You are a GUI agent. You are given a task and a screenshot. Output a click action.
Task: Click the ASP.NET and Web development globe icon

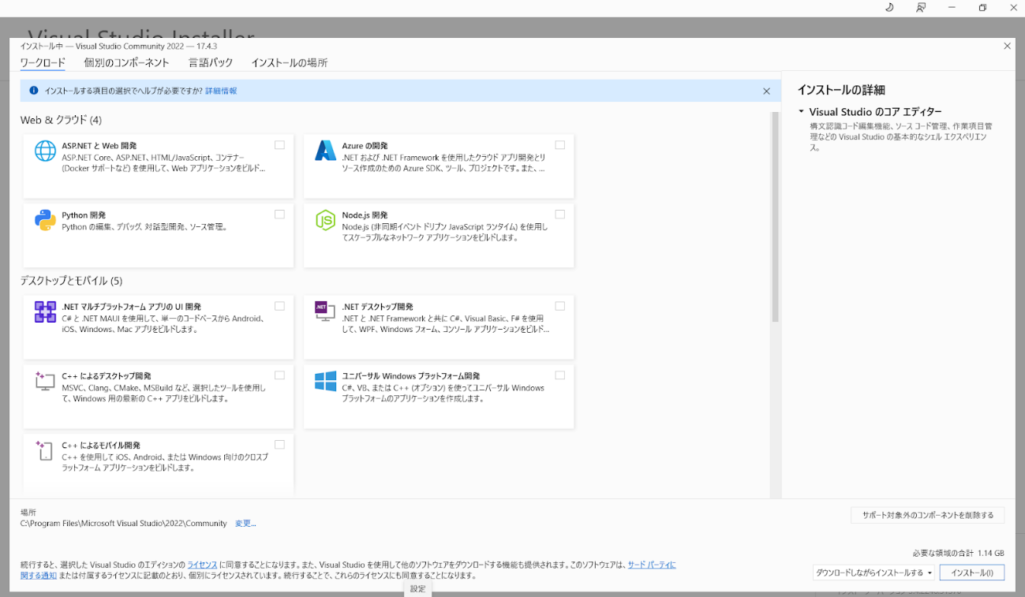coord(45,150)
